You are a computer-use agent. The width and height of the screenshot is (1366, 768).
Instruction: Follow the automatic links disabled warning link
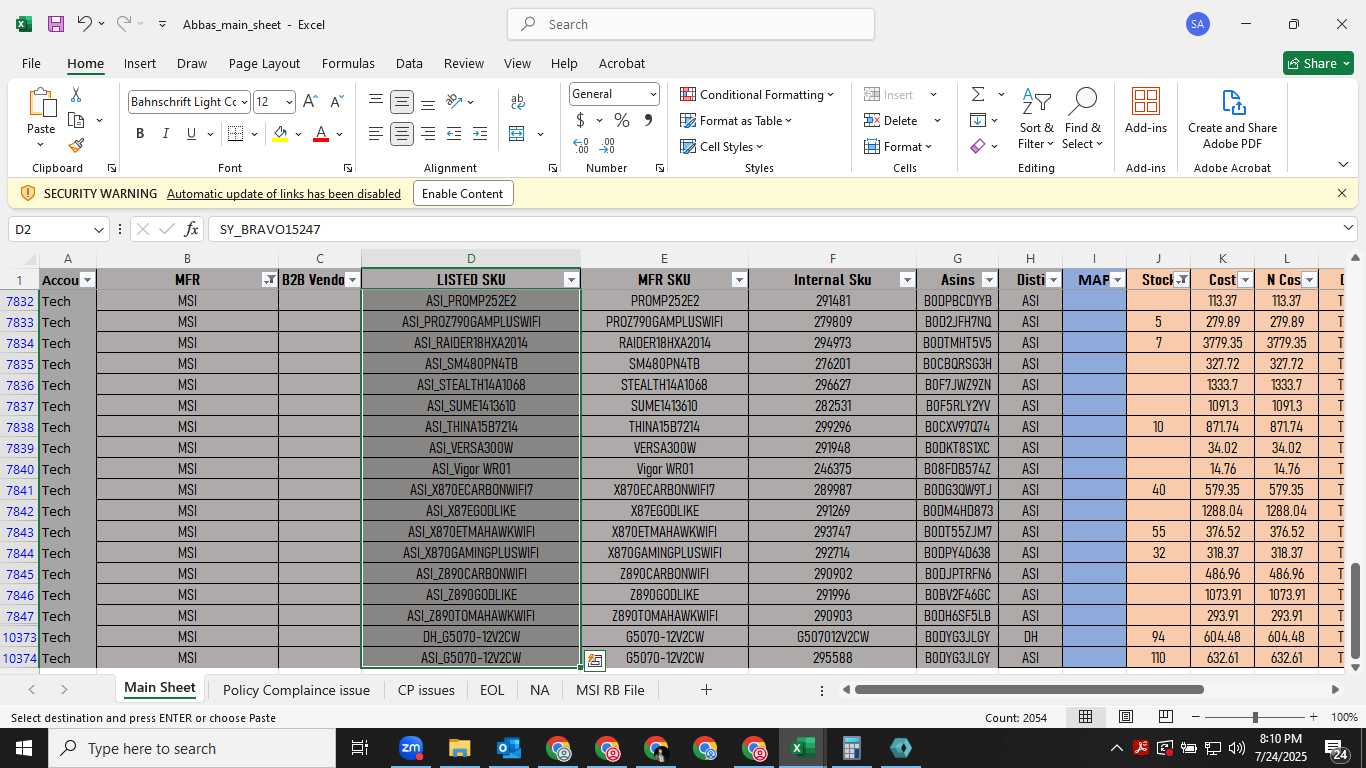tap(284, 193)
